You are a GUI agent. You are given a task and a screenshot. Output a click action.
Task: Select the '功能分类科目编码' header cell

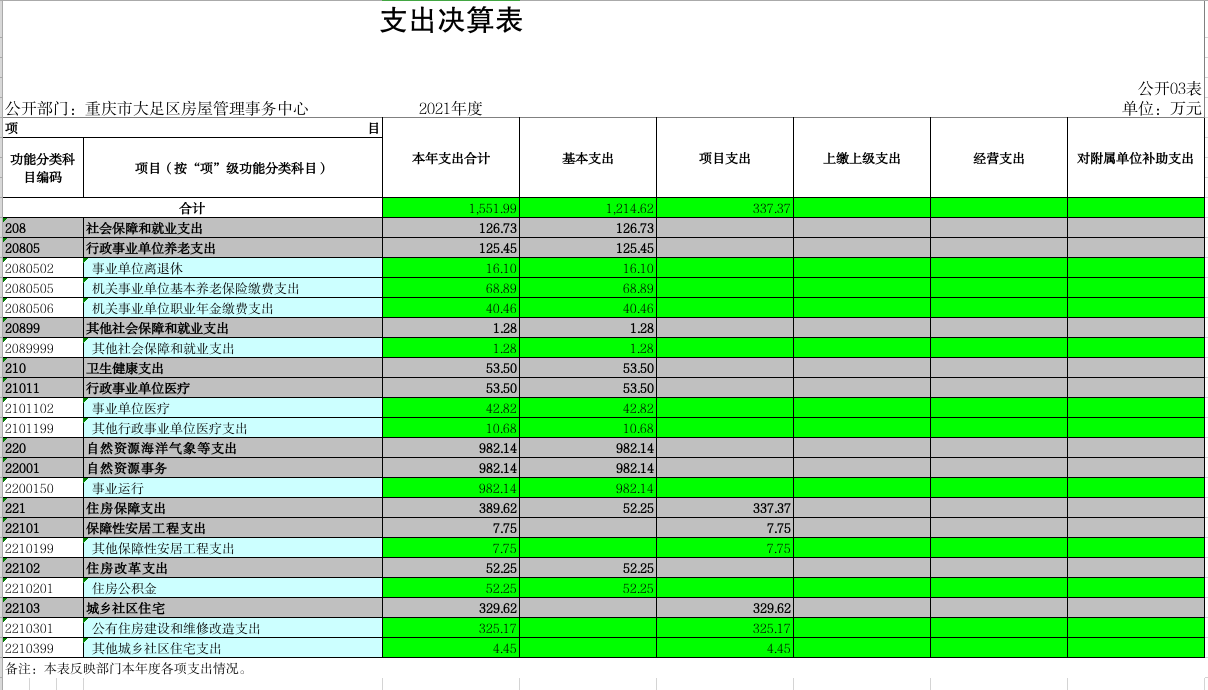point(43,168)
